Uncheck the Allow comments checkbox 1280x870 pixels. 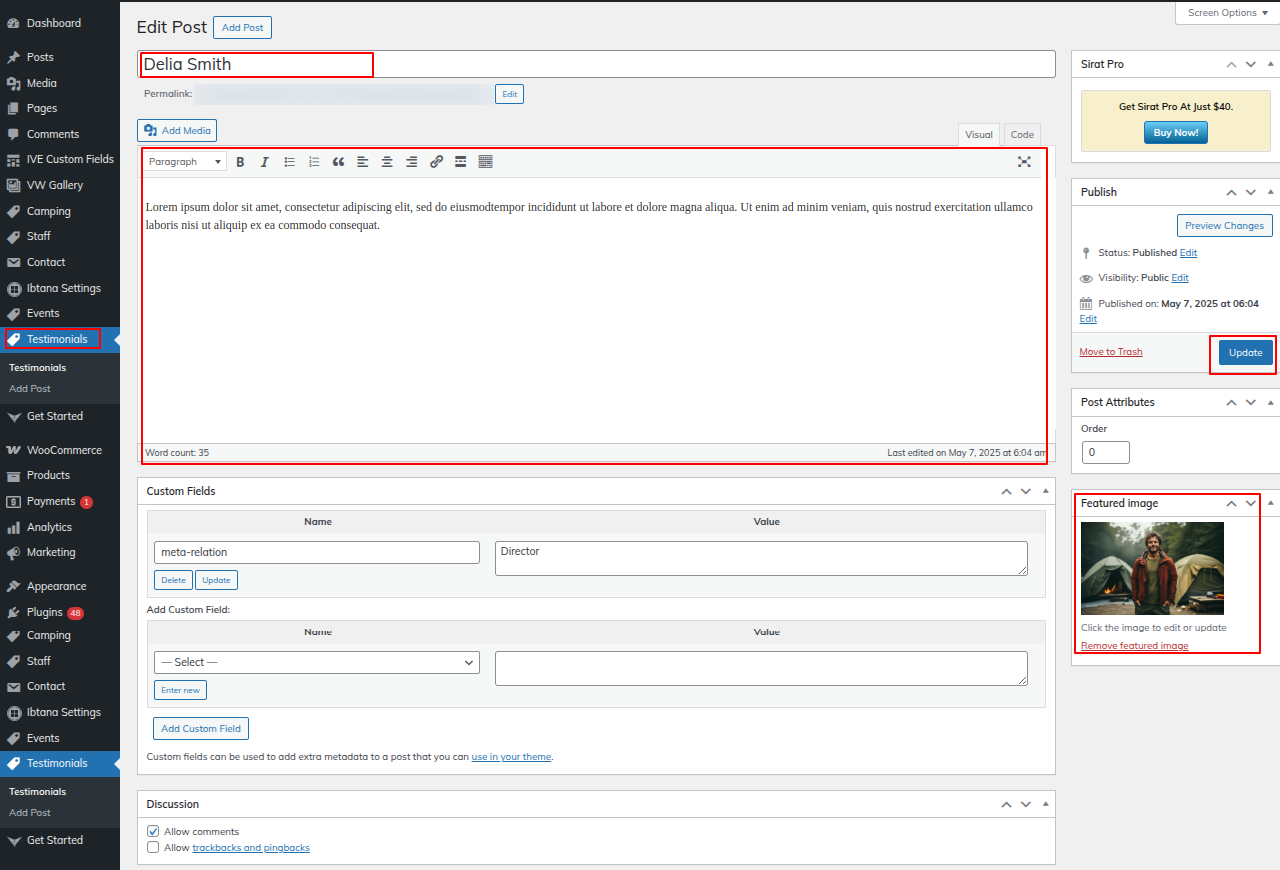[x=153, y=831]
